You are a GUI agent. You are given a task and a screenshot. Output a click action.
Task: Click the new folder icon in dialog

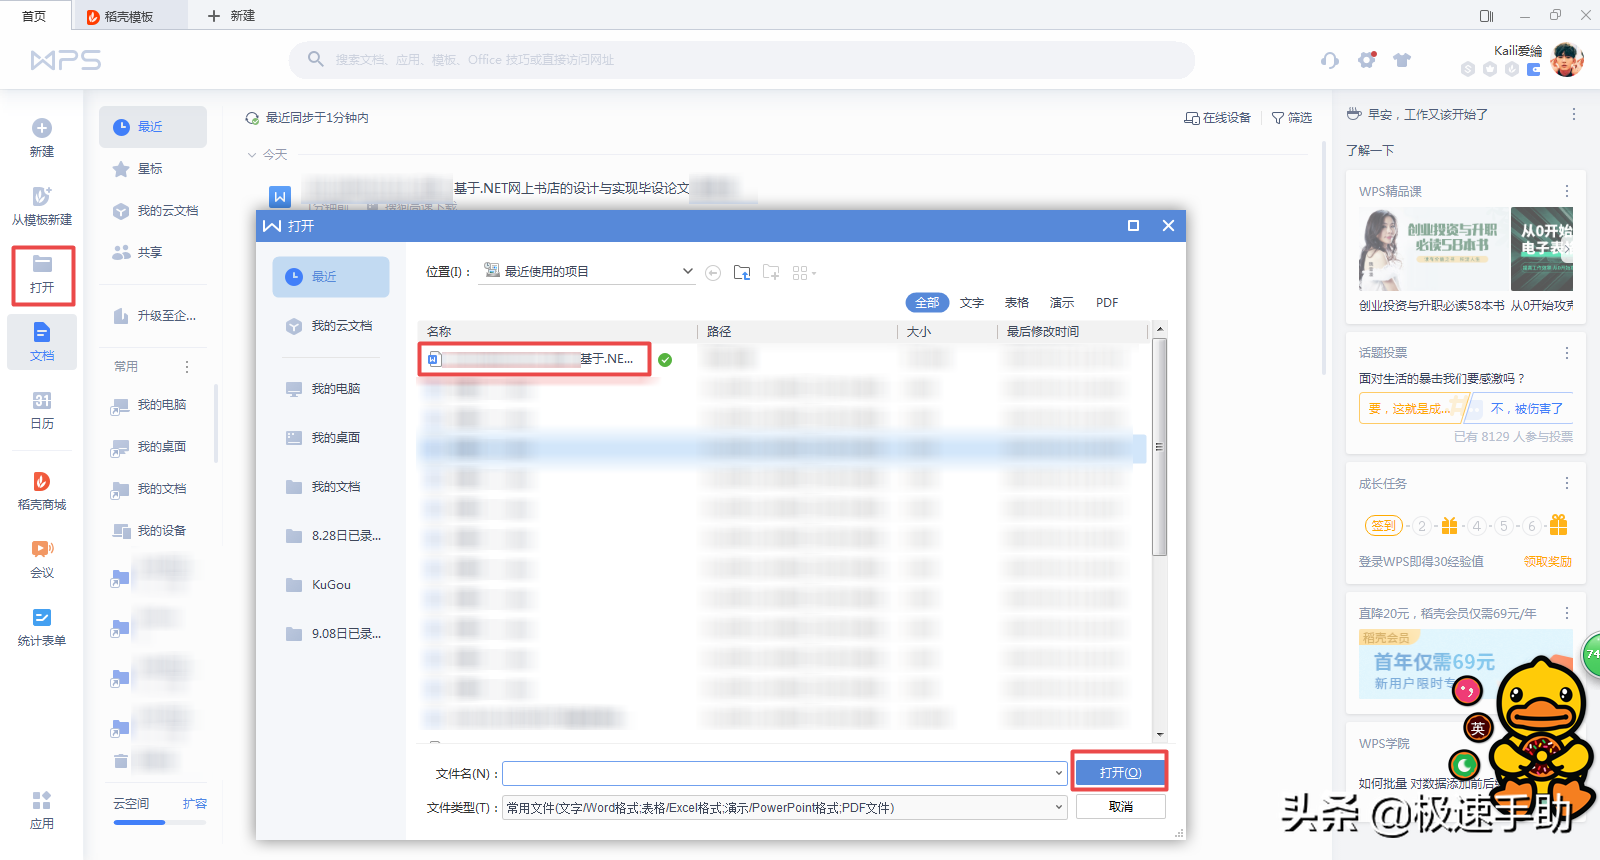click(771, 272)
